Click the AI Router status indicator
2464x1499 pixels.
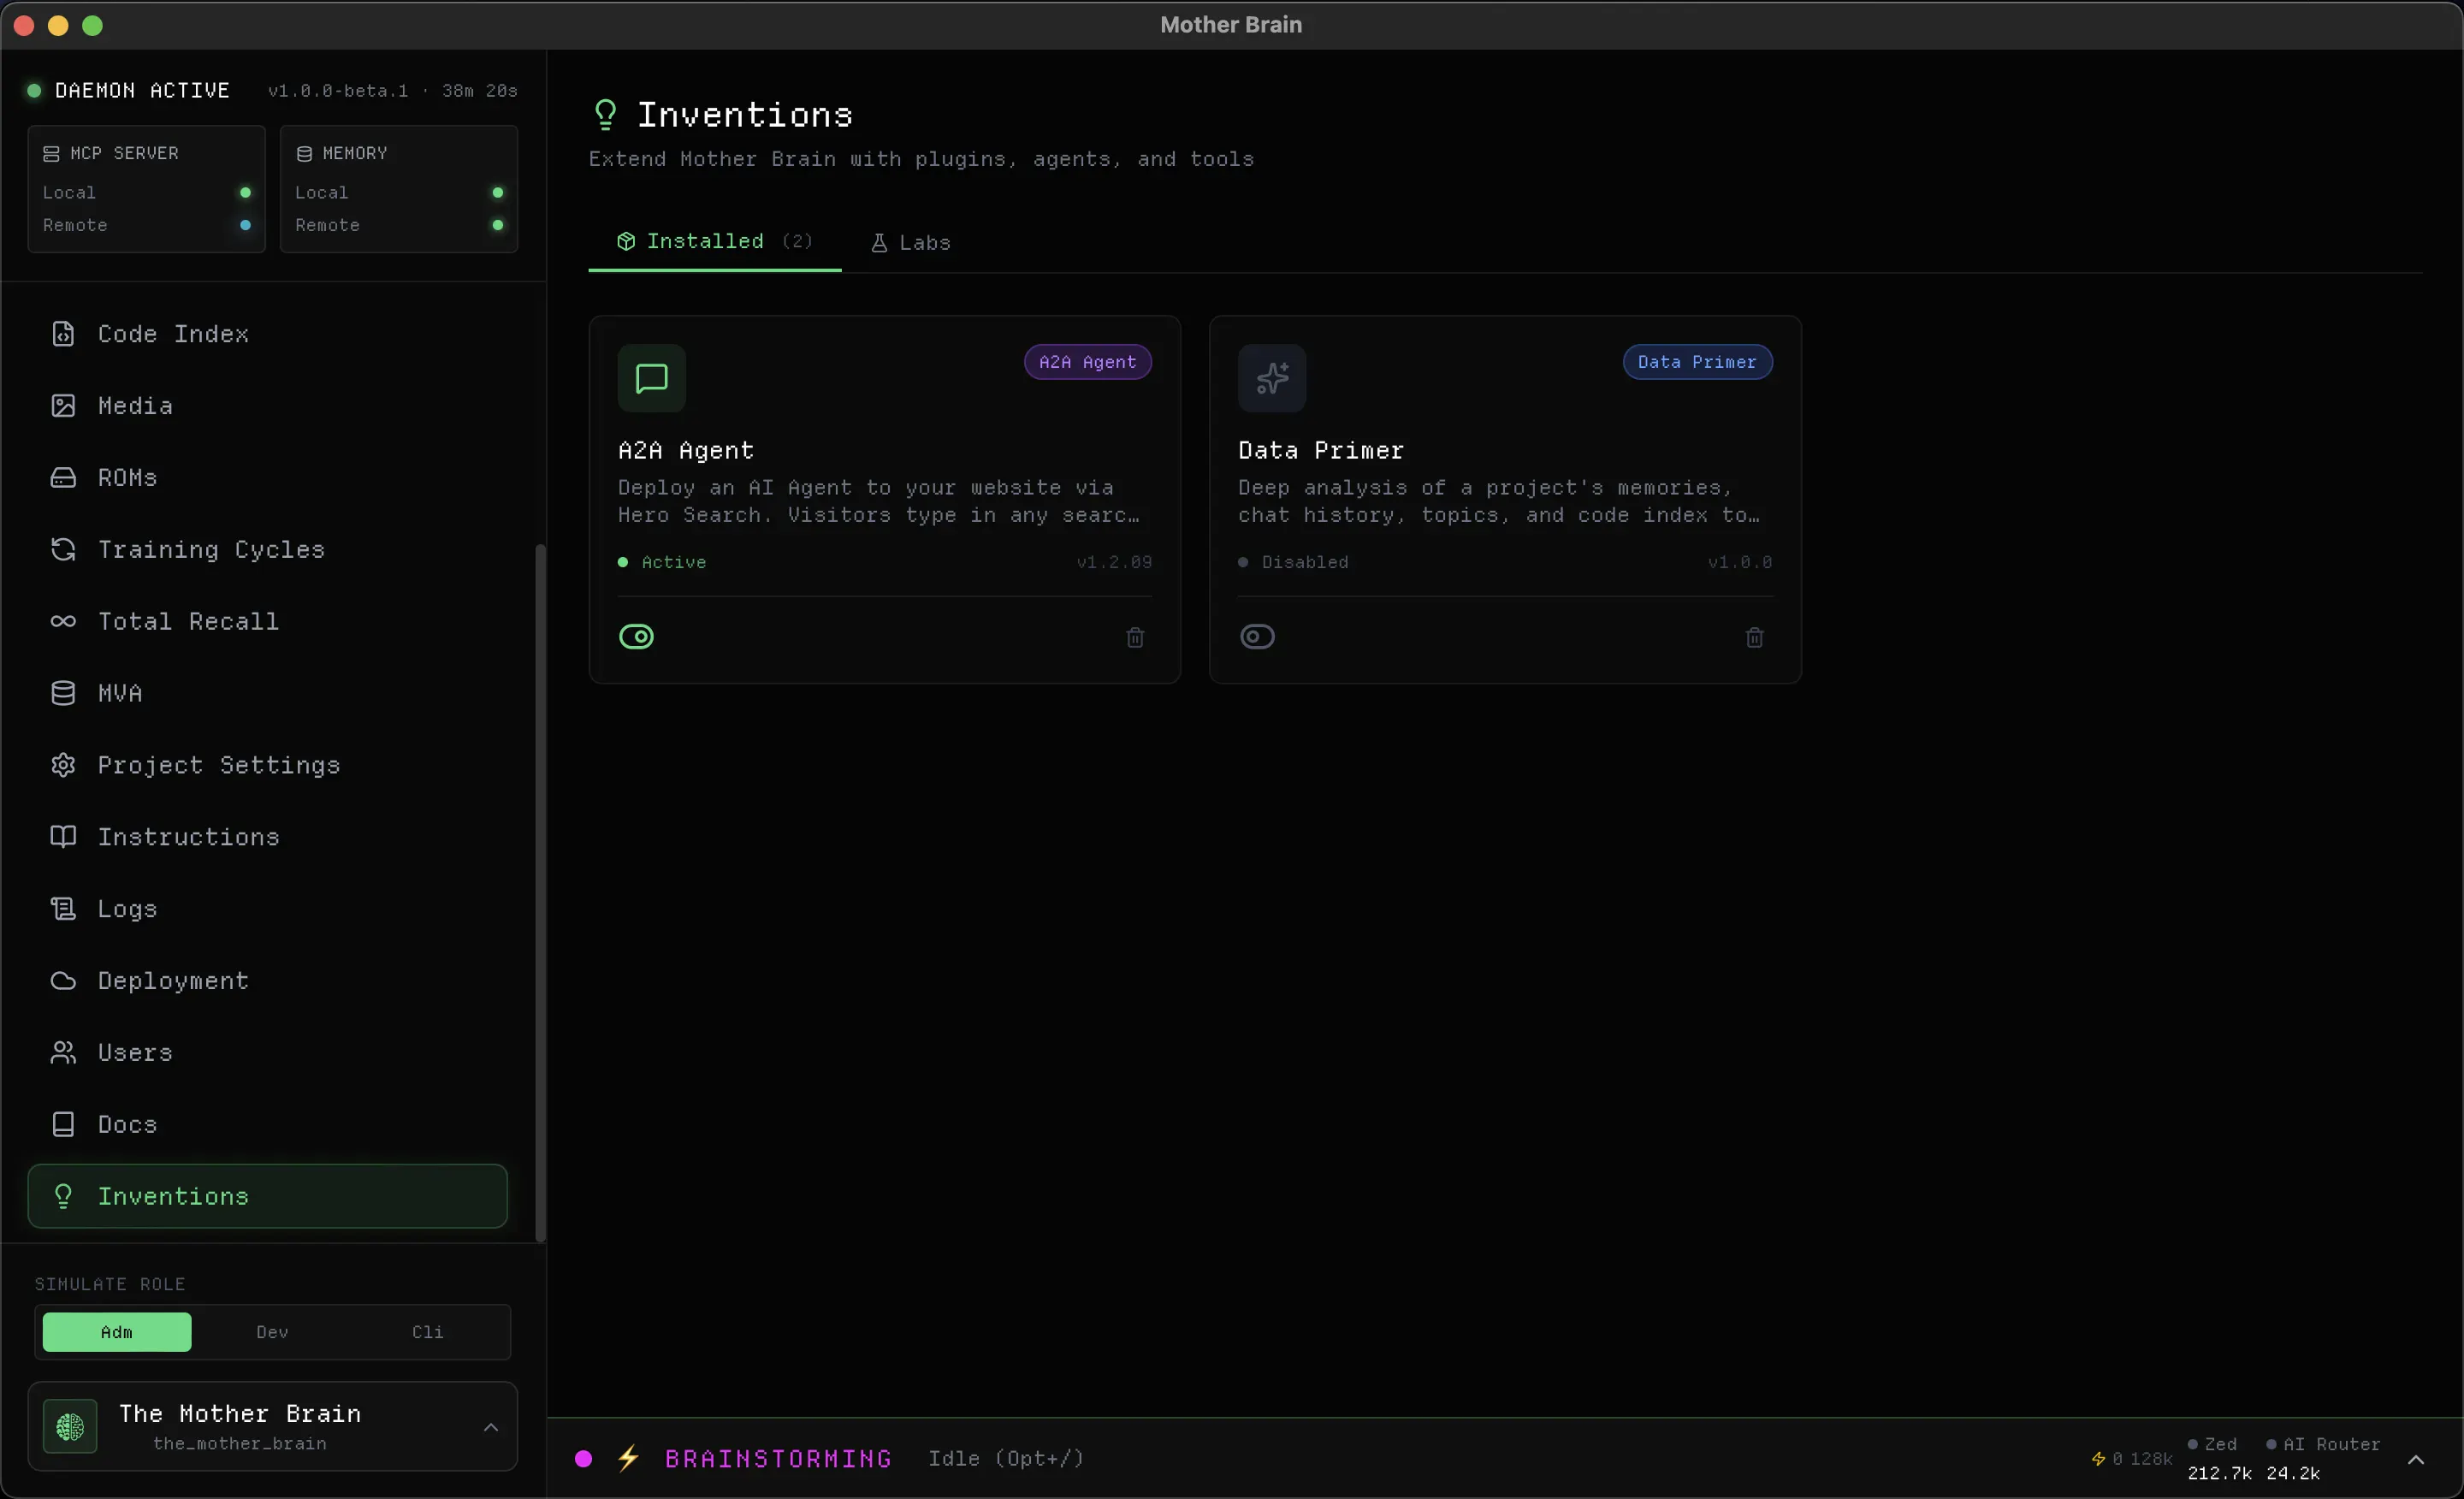(x=2323, y=1445)
